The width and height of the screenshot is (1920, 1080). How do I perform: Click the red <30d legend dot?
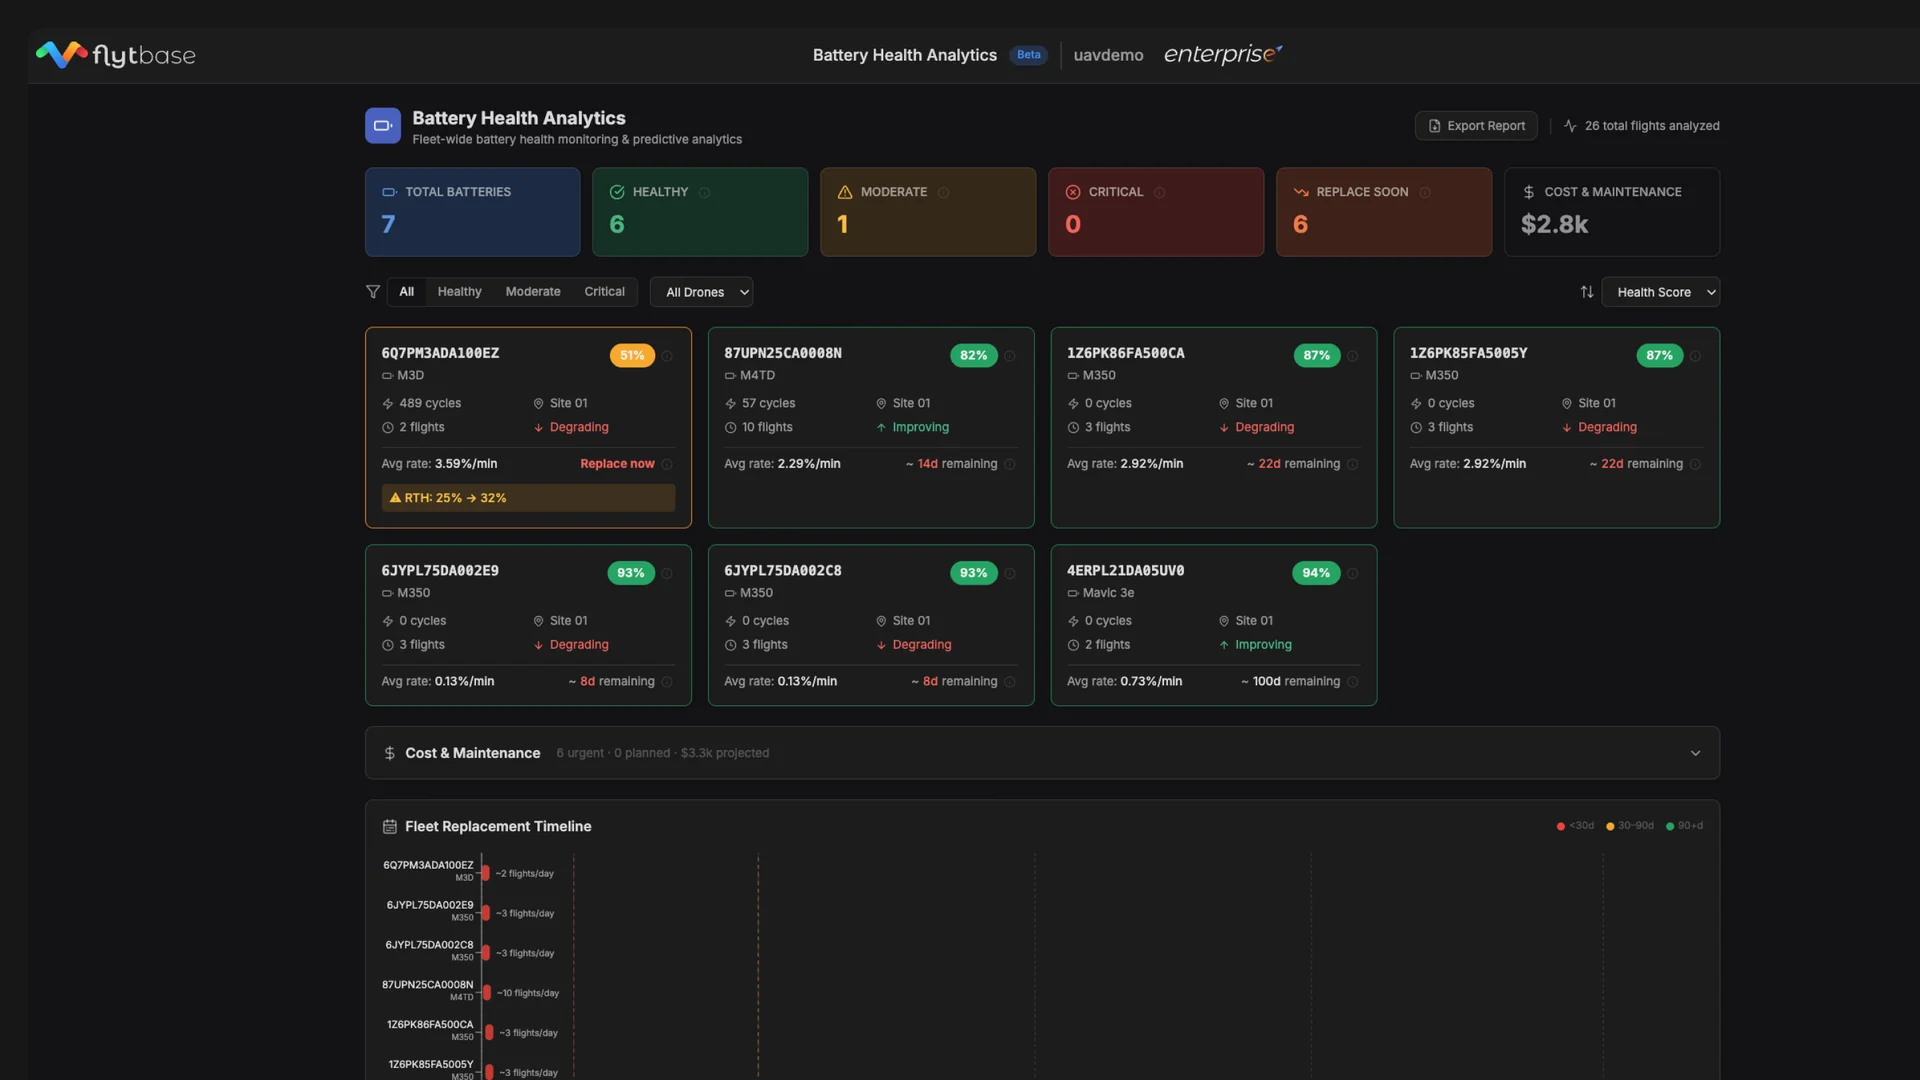click(x=1560, y=827)
